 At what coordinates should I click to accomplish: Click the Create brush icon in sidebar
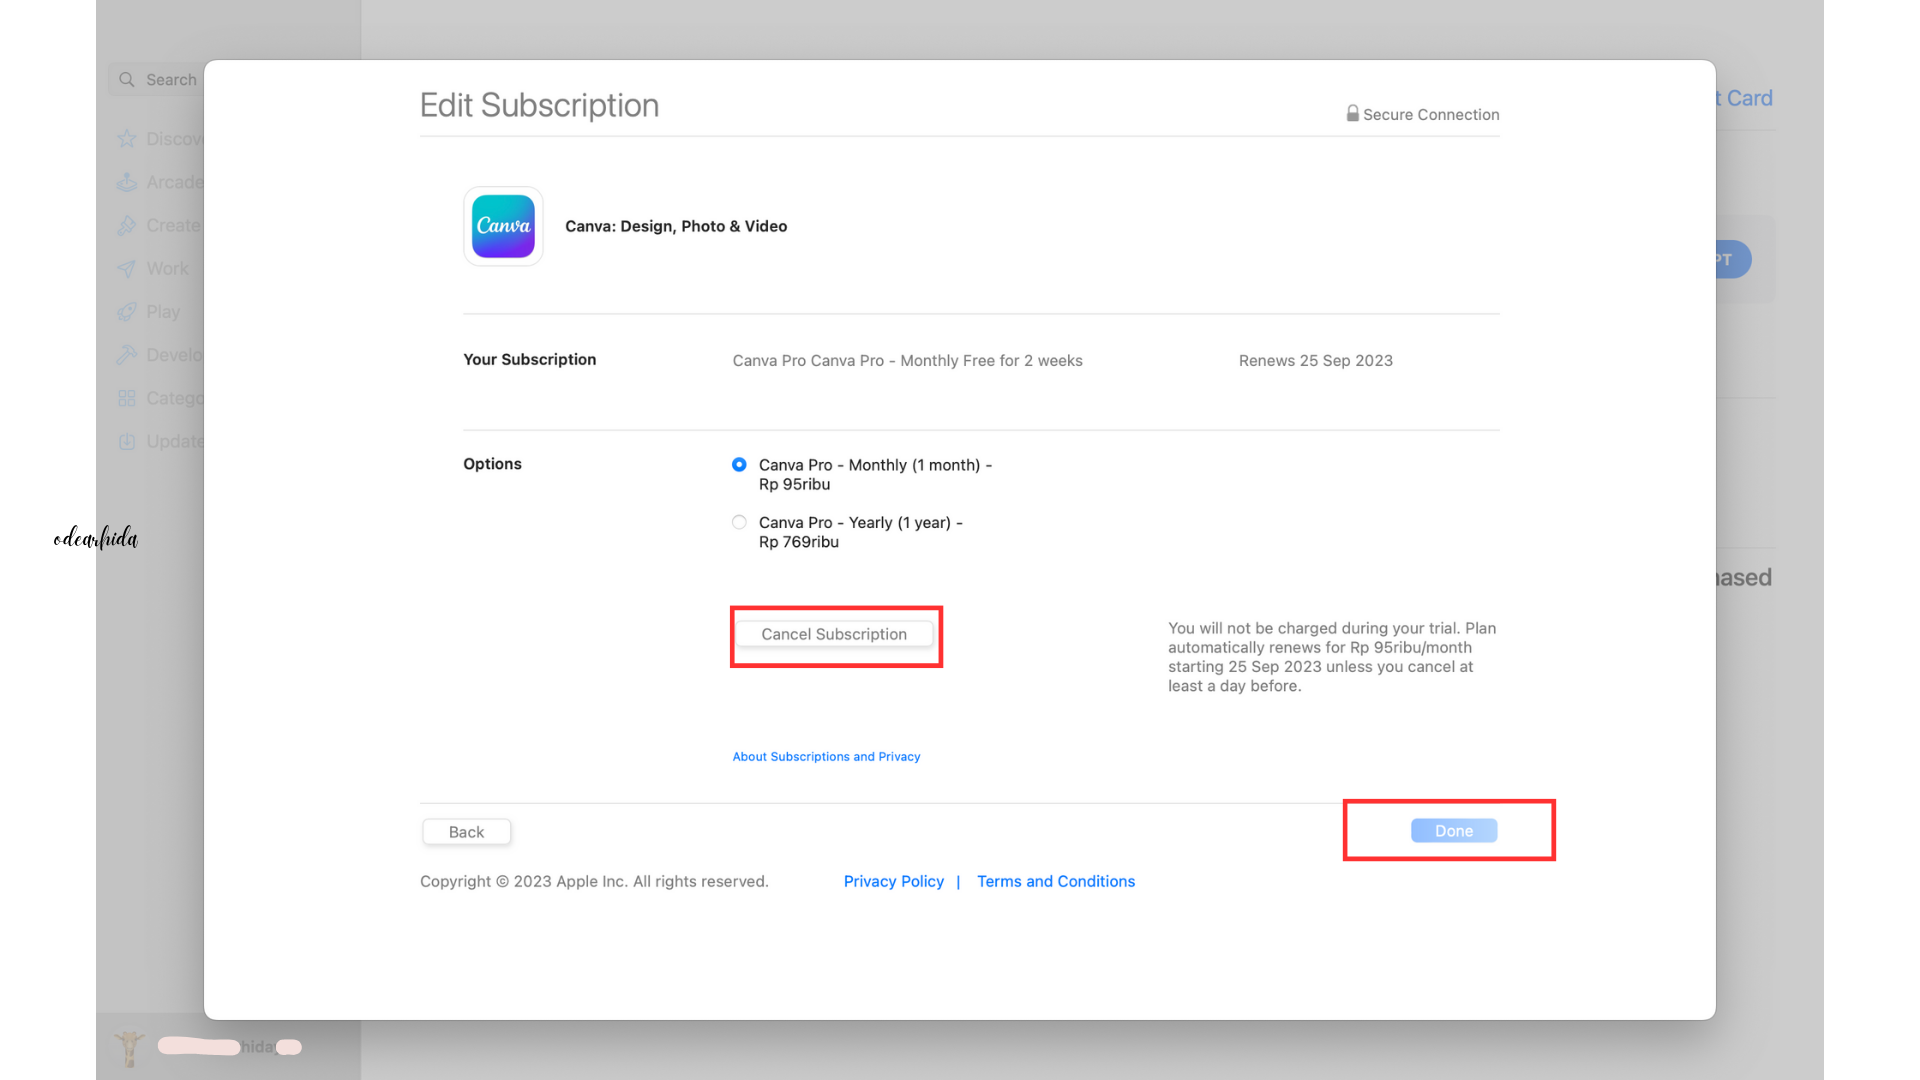coord(127,226)
